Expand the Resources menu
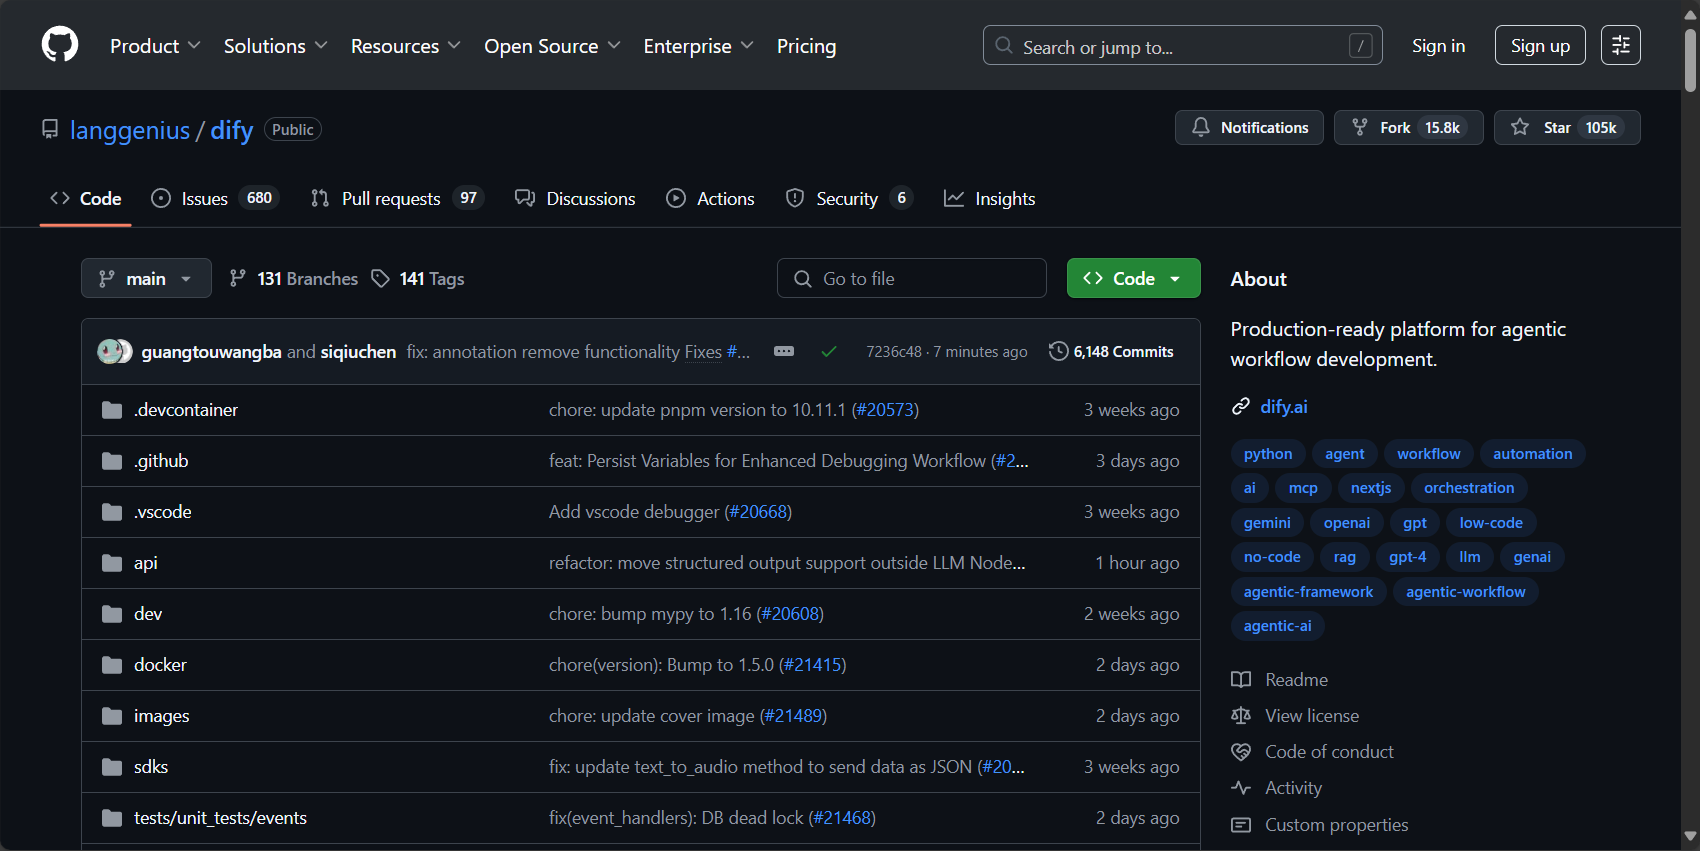This screenshot has height=851, width=1700. pyautogui.click(x=405, y=46)
